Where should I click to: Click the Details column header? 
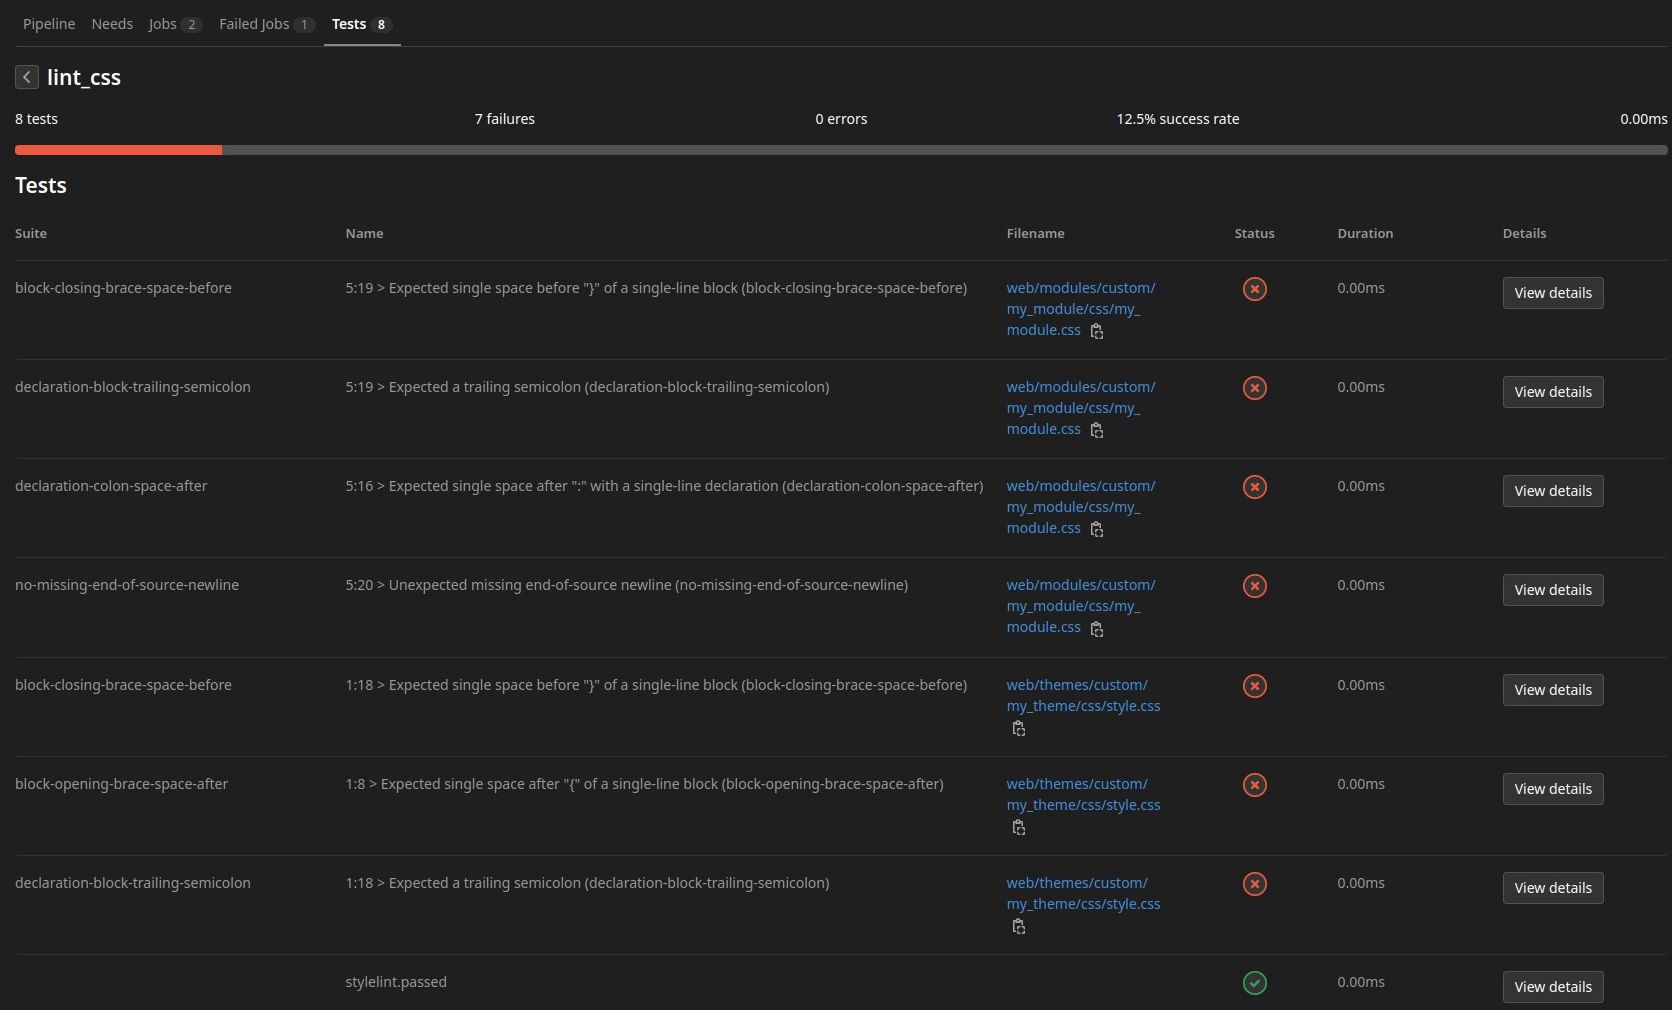pyautogui.click(x=1524, y=233)
